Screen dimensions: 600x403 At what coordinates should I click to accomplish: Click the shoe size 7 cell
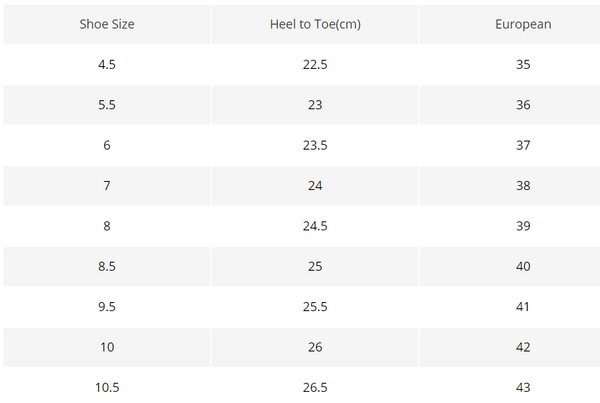pyautogui.click(x=107, y=186)
